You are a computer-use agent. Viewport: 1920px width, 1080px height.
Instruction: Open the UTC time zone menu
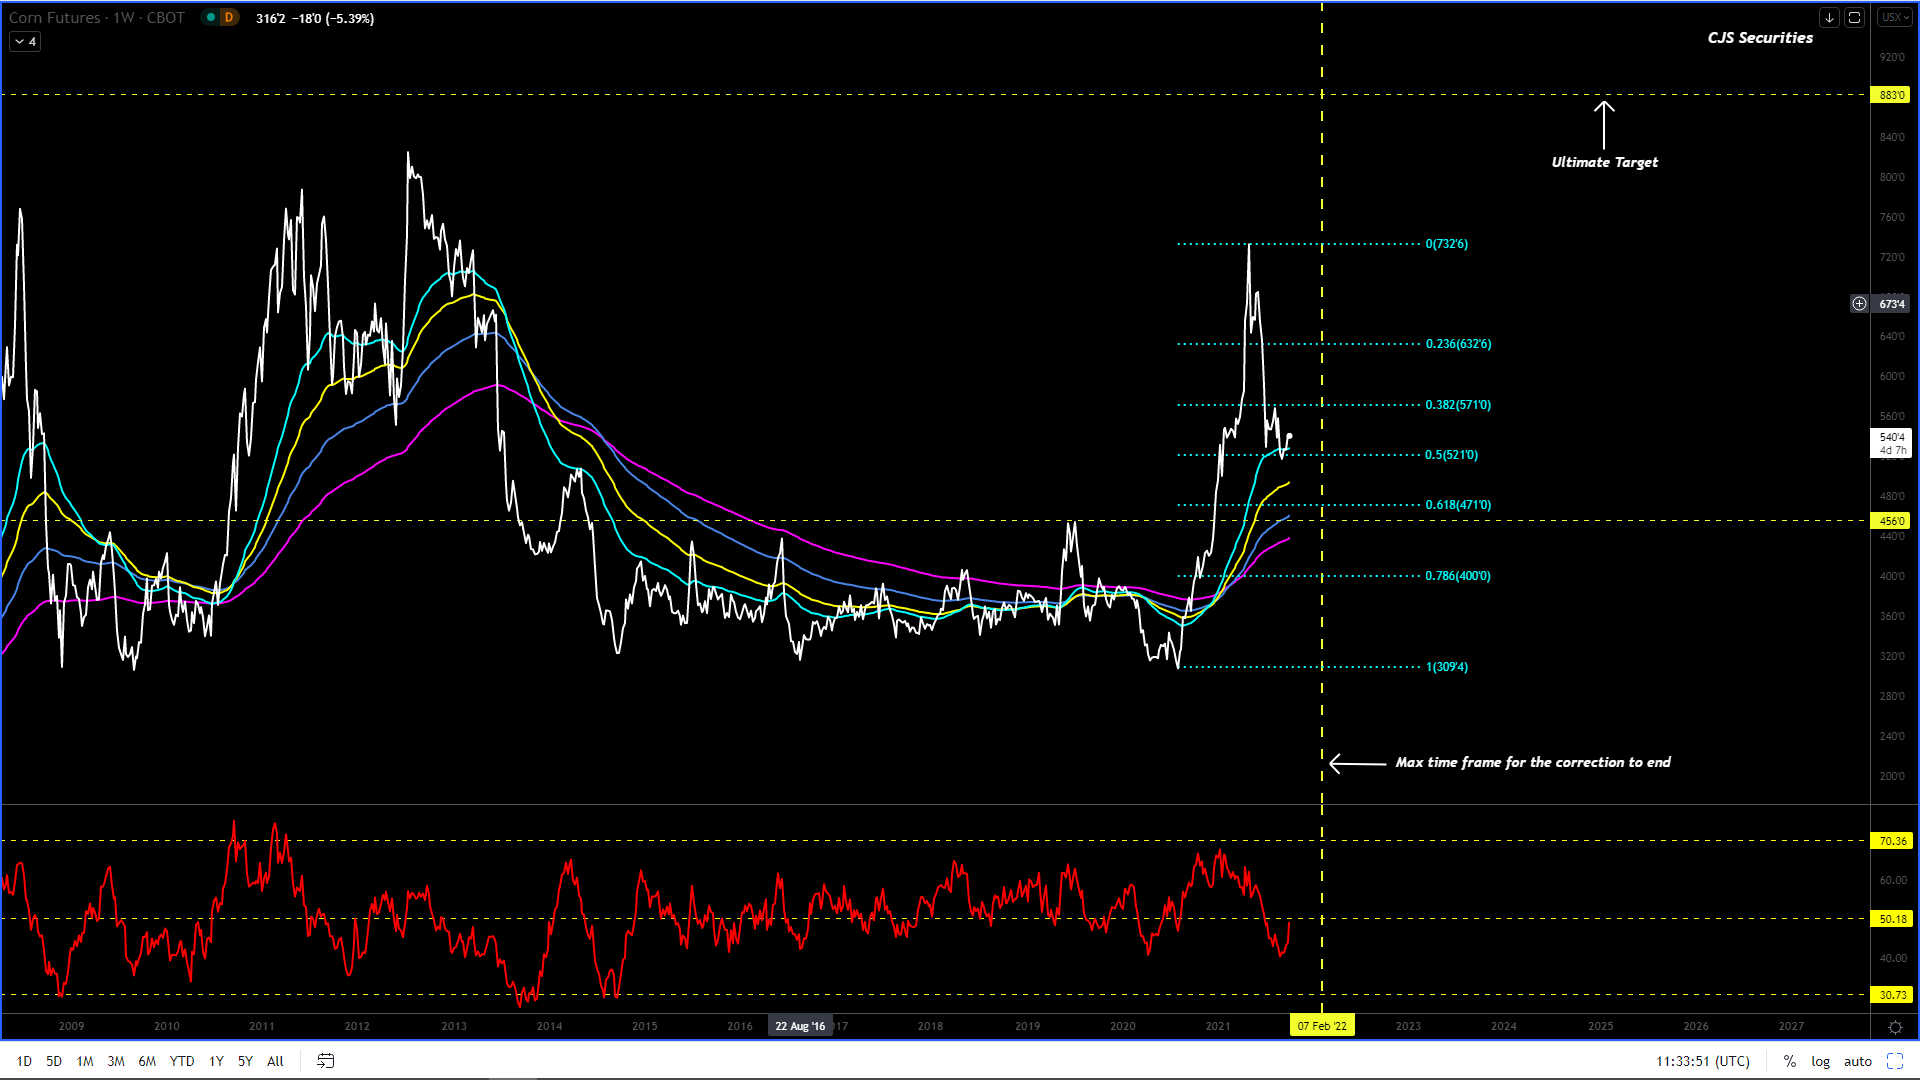point(1703,1061)
